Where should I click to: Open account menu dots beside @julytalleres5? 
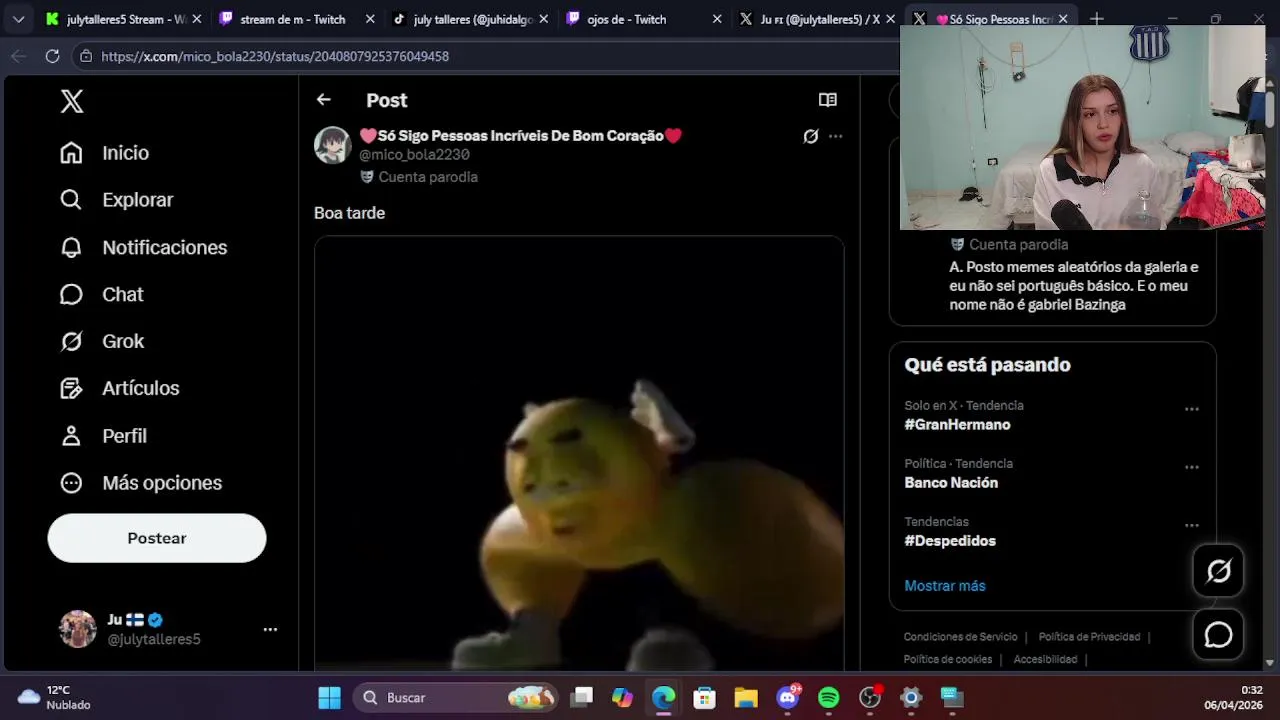point(270,629)
